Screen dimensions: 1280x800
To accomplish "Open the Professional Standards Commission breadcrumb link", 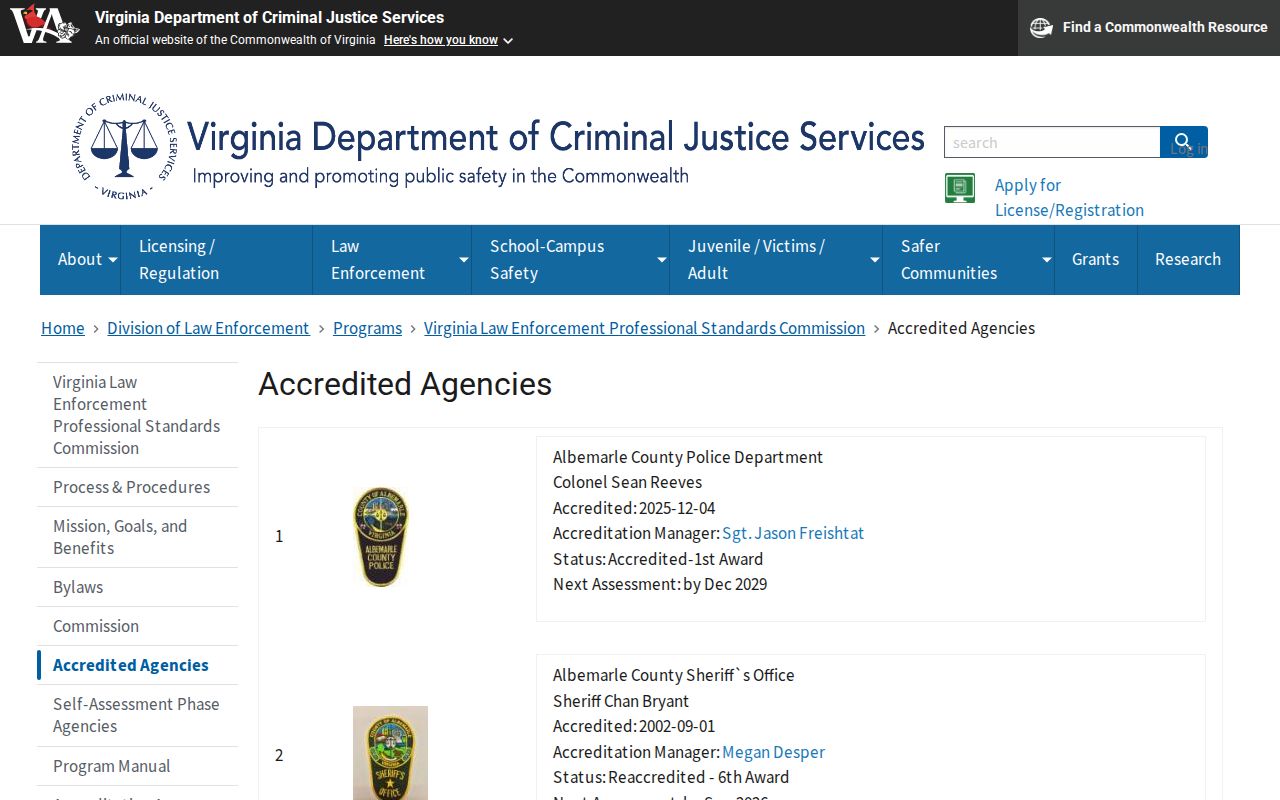I will pyautogui.click(x=644, y=328).
